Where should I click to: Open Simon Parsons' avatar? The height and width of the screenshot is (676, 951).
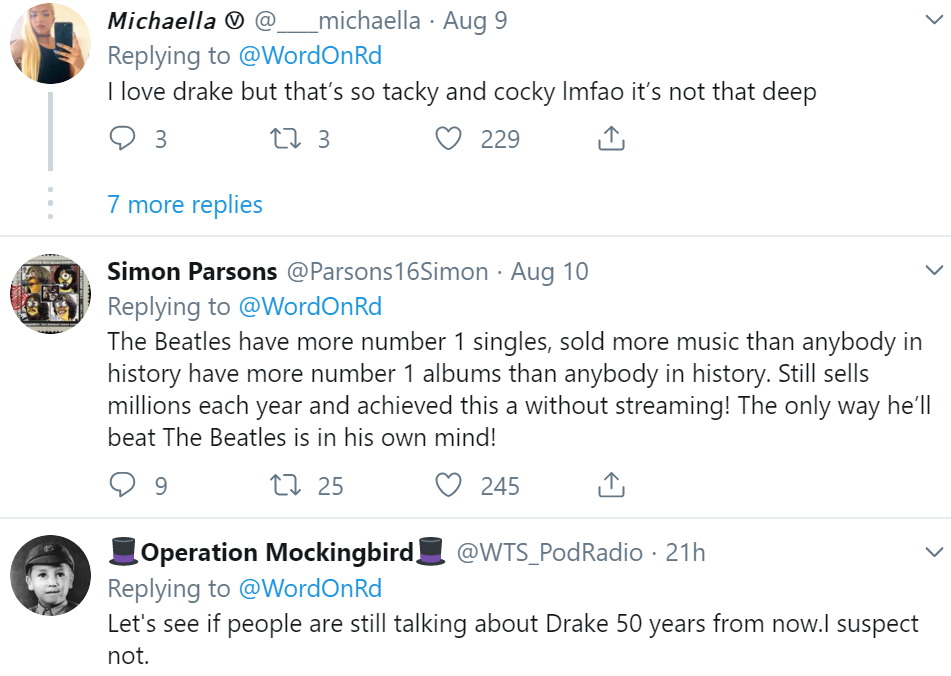click(50, 293)
